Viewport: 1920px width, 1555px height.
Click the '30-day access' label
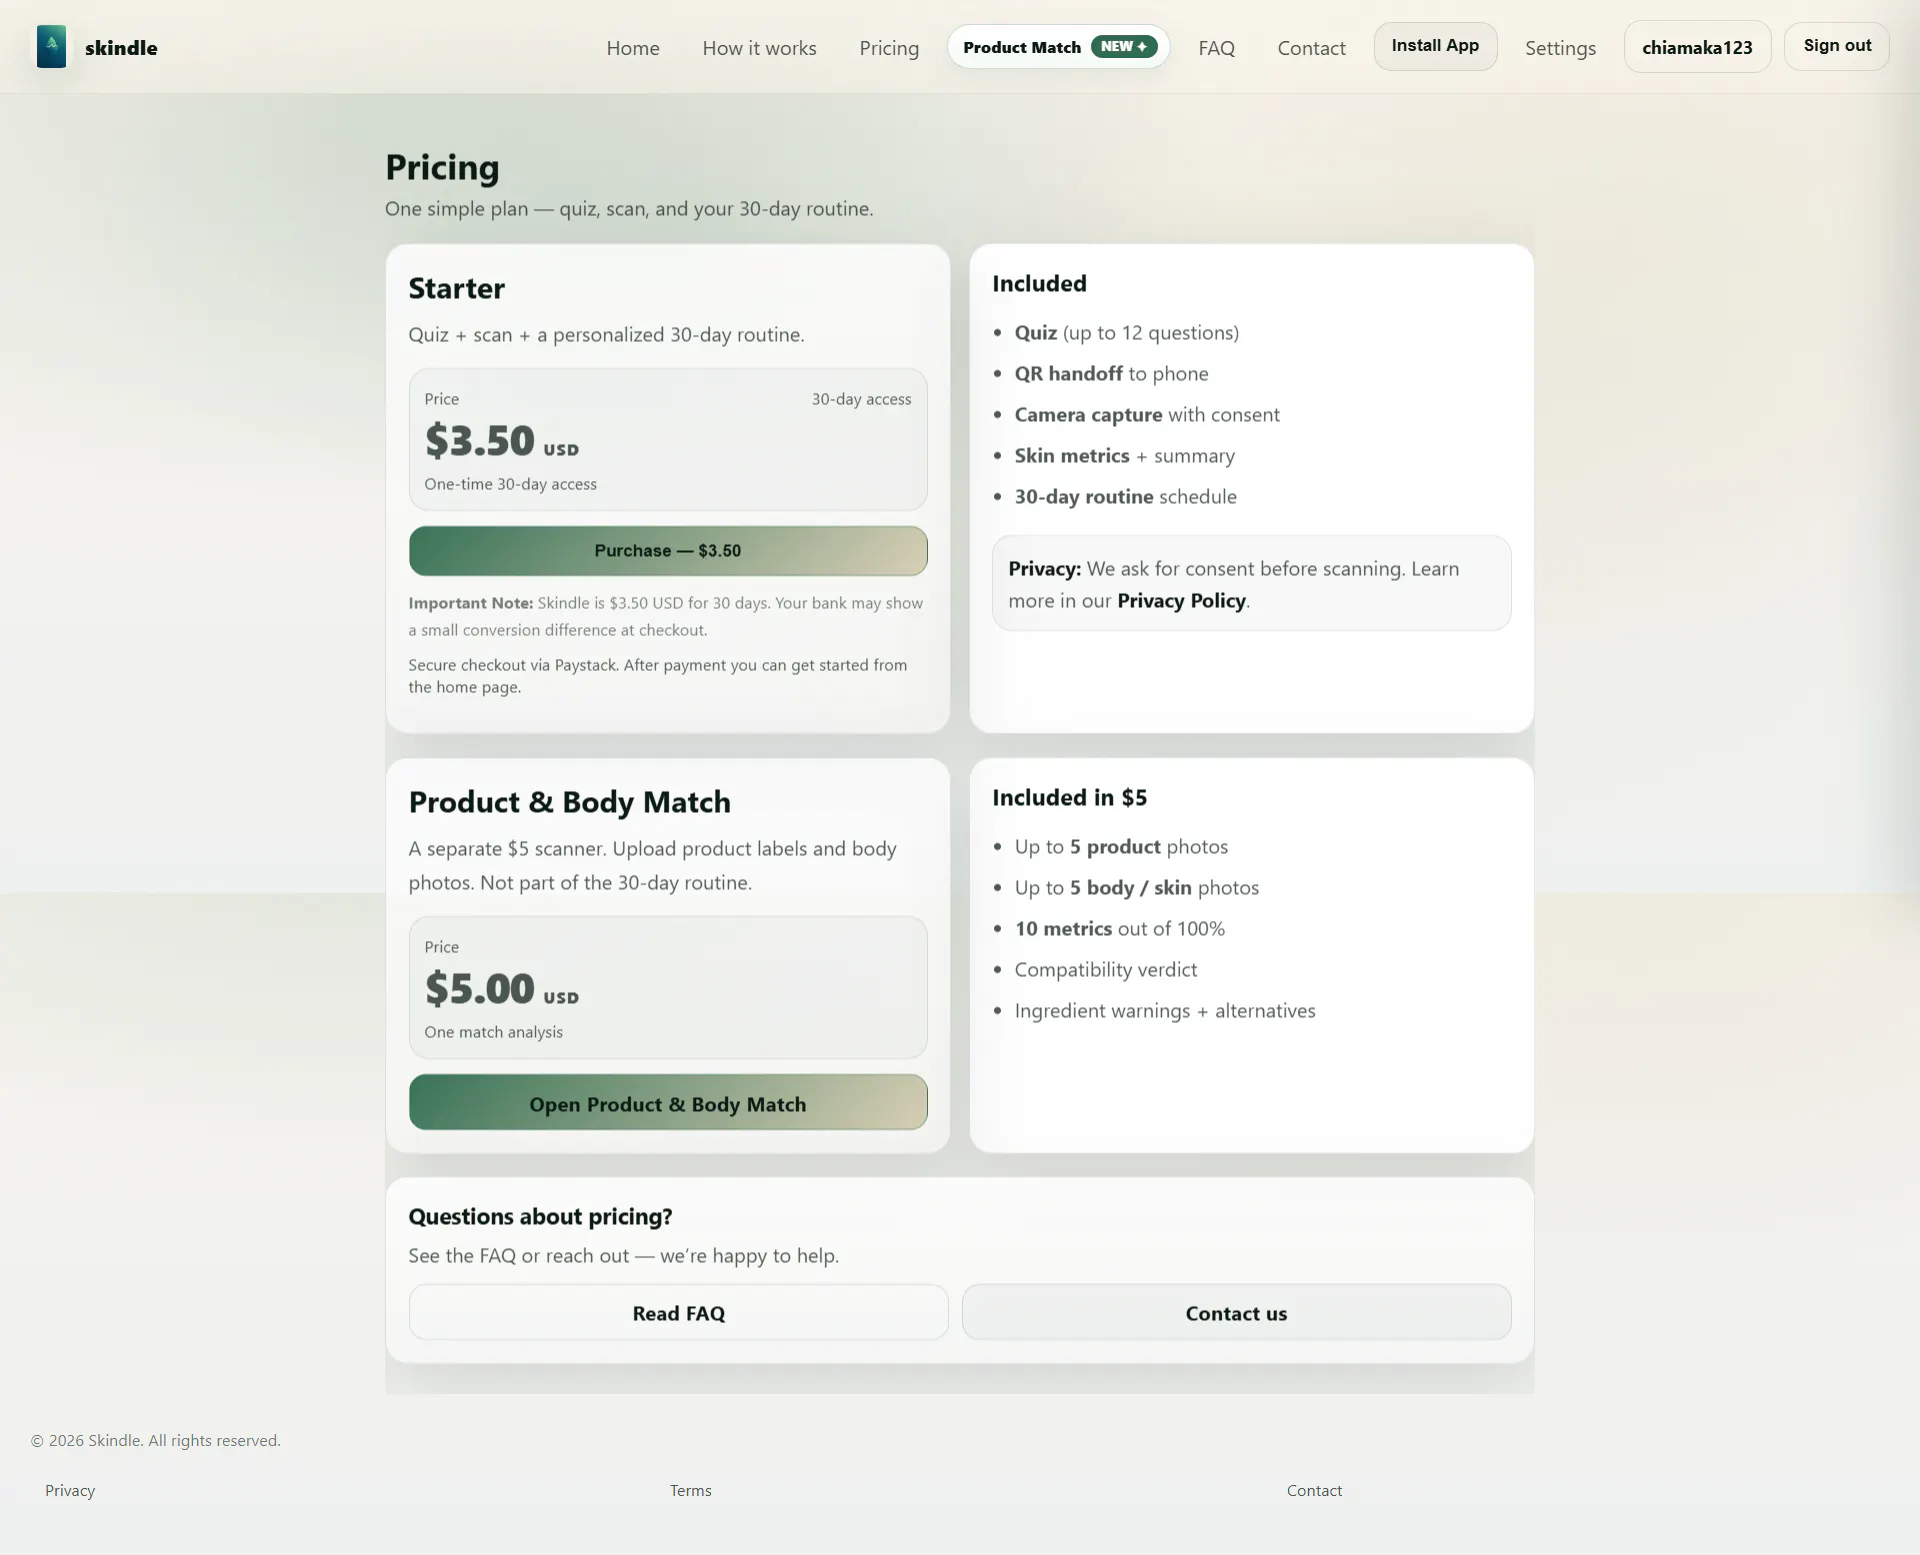tap(861, 399)
